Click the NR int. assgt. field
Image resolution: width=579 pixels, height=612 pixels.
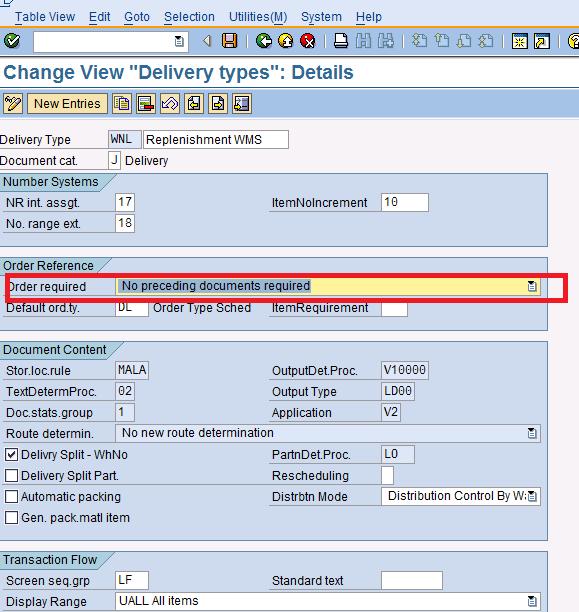(125, 202)
